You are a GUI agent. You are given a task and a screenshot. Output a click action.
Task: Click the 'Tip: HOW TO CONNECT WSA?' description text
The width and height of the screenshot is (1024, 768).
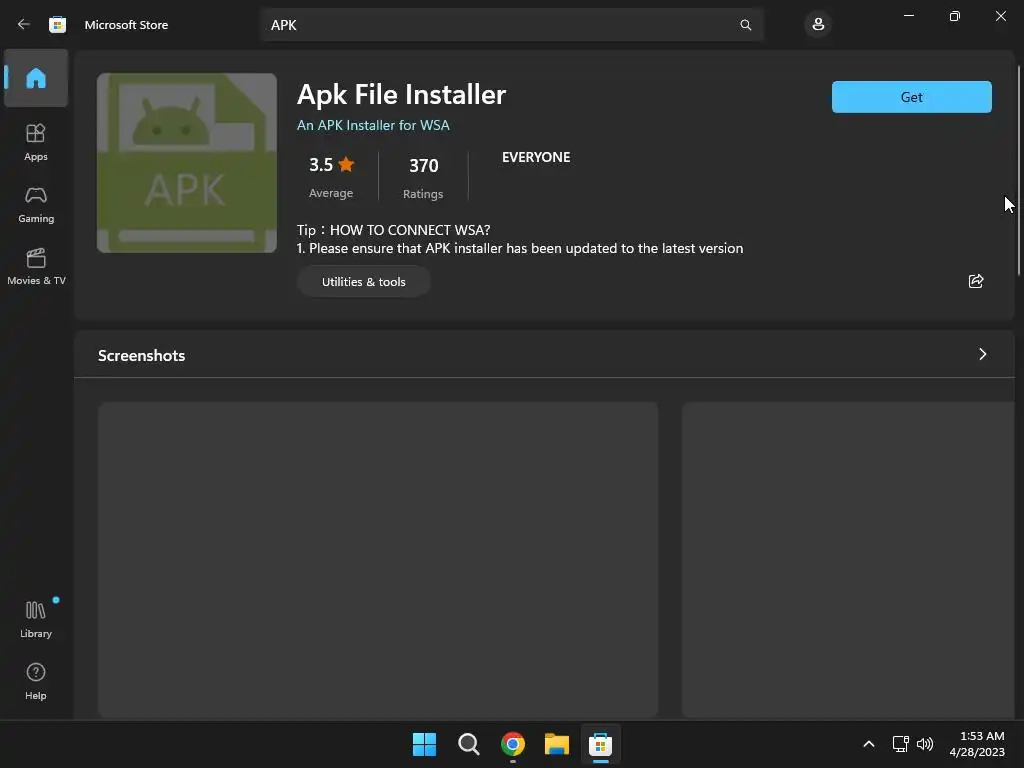[x=393, y=230]
